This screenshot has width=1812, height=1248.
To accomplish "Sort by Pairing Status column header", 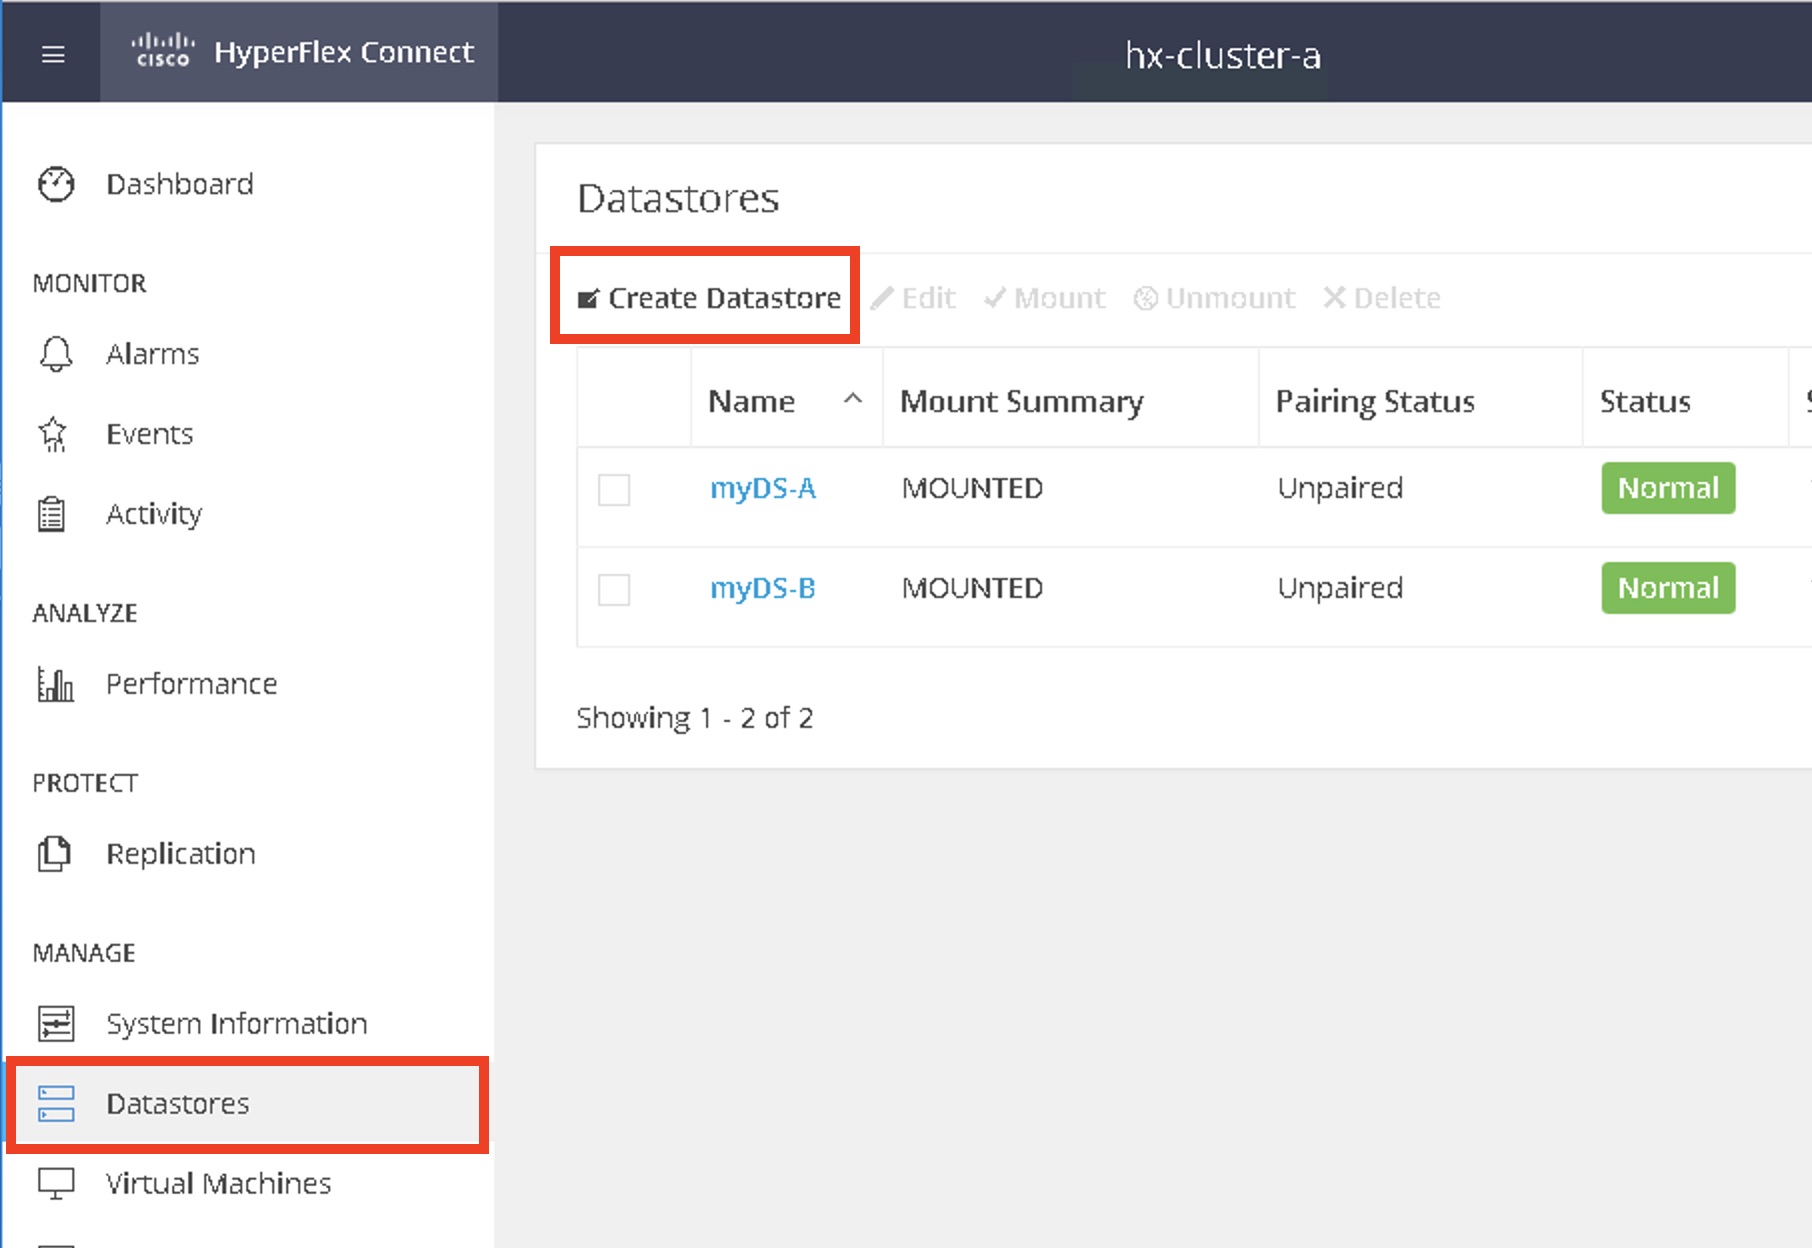I will click(x=1375, y=401).
